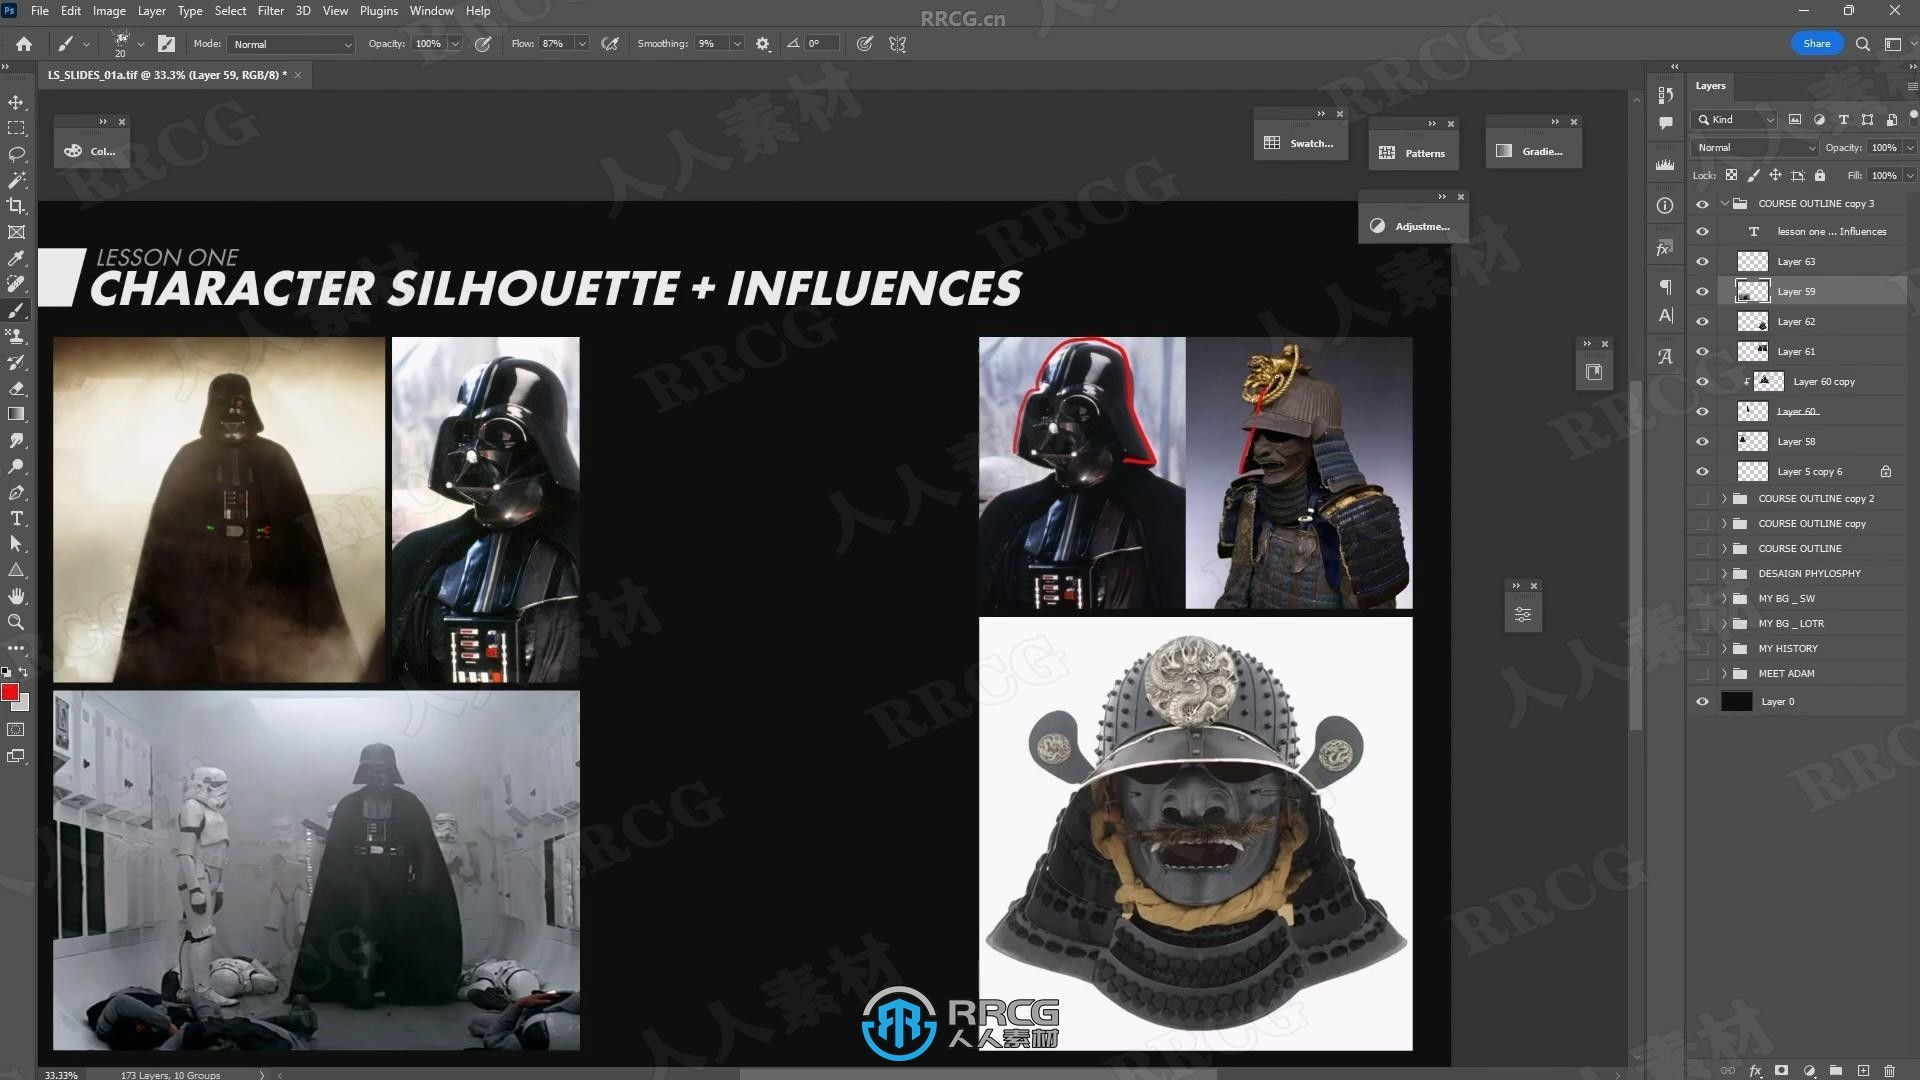Open the Filter menu
Viewport: 1920px width, 1080px height.
(271, 11)
